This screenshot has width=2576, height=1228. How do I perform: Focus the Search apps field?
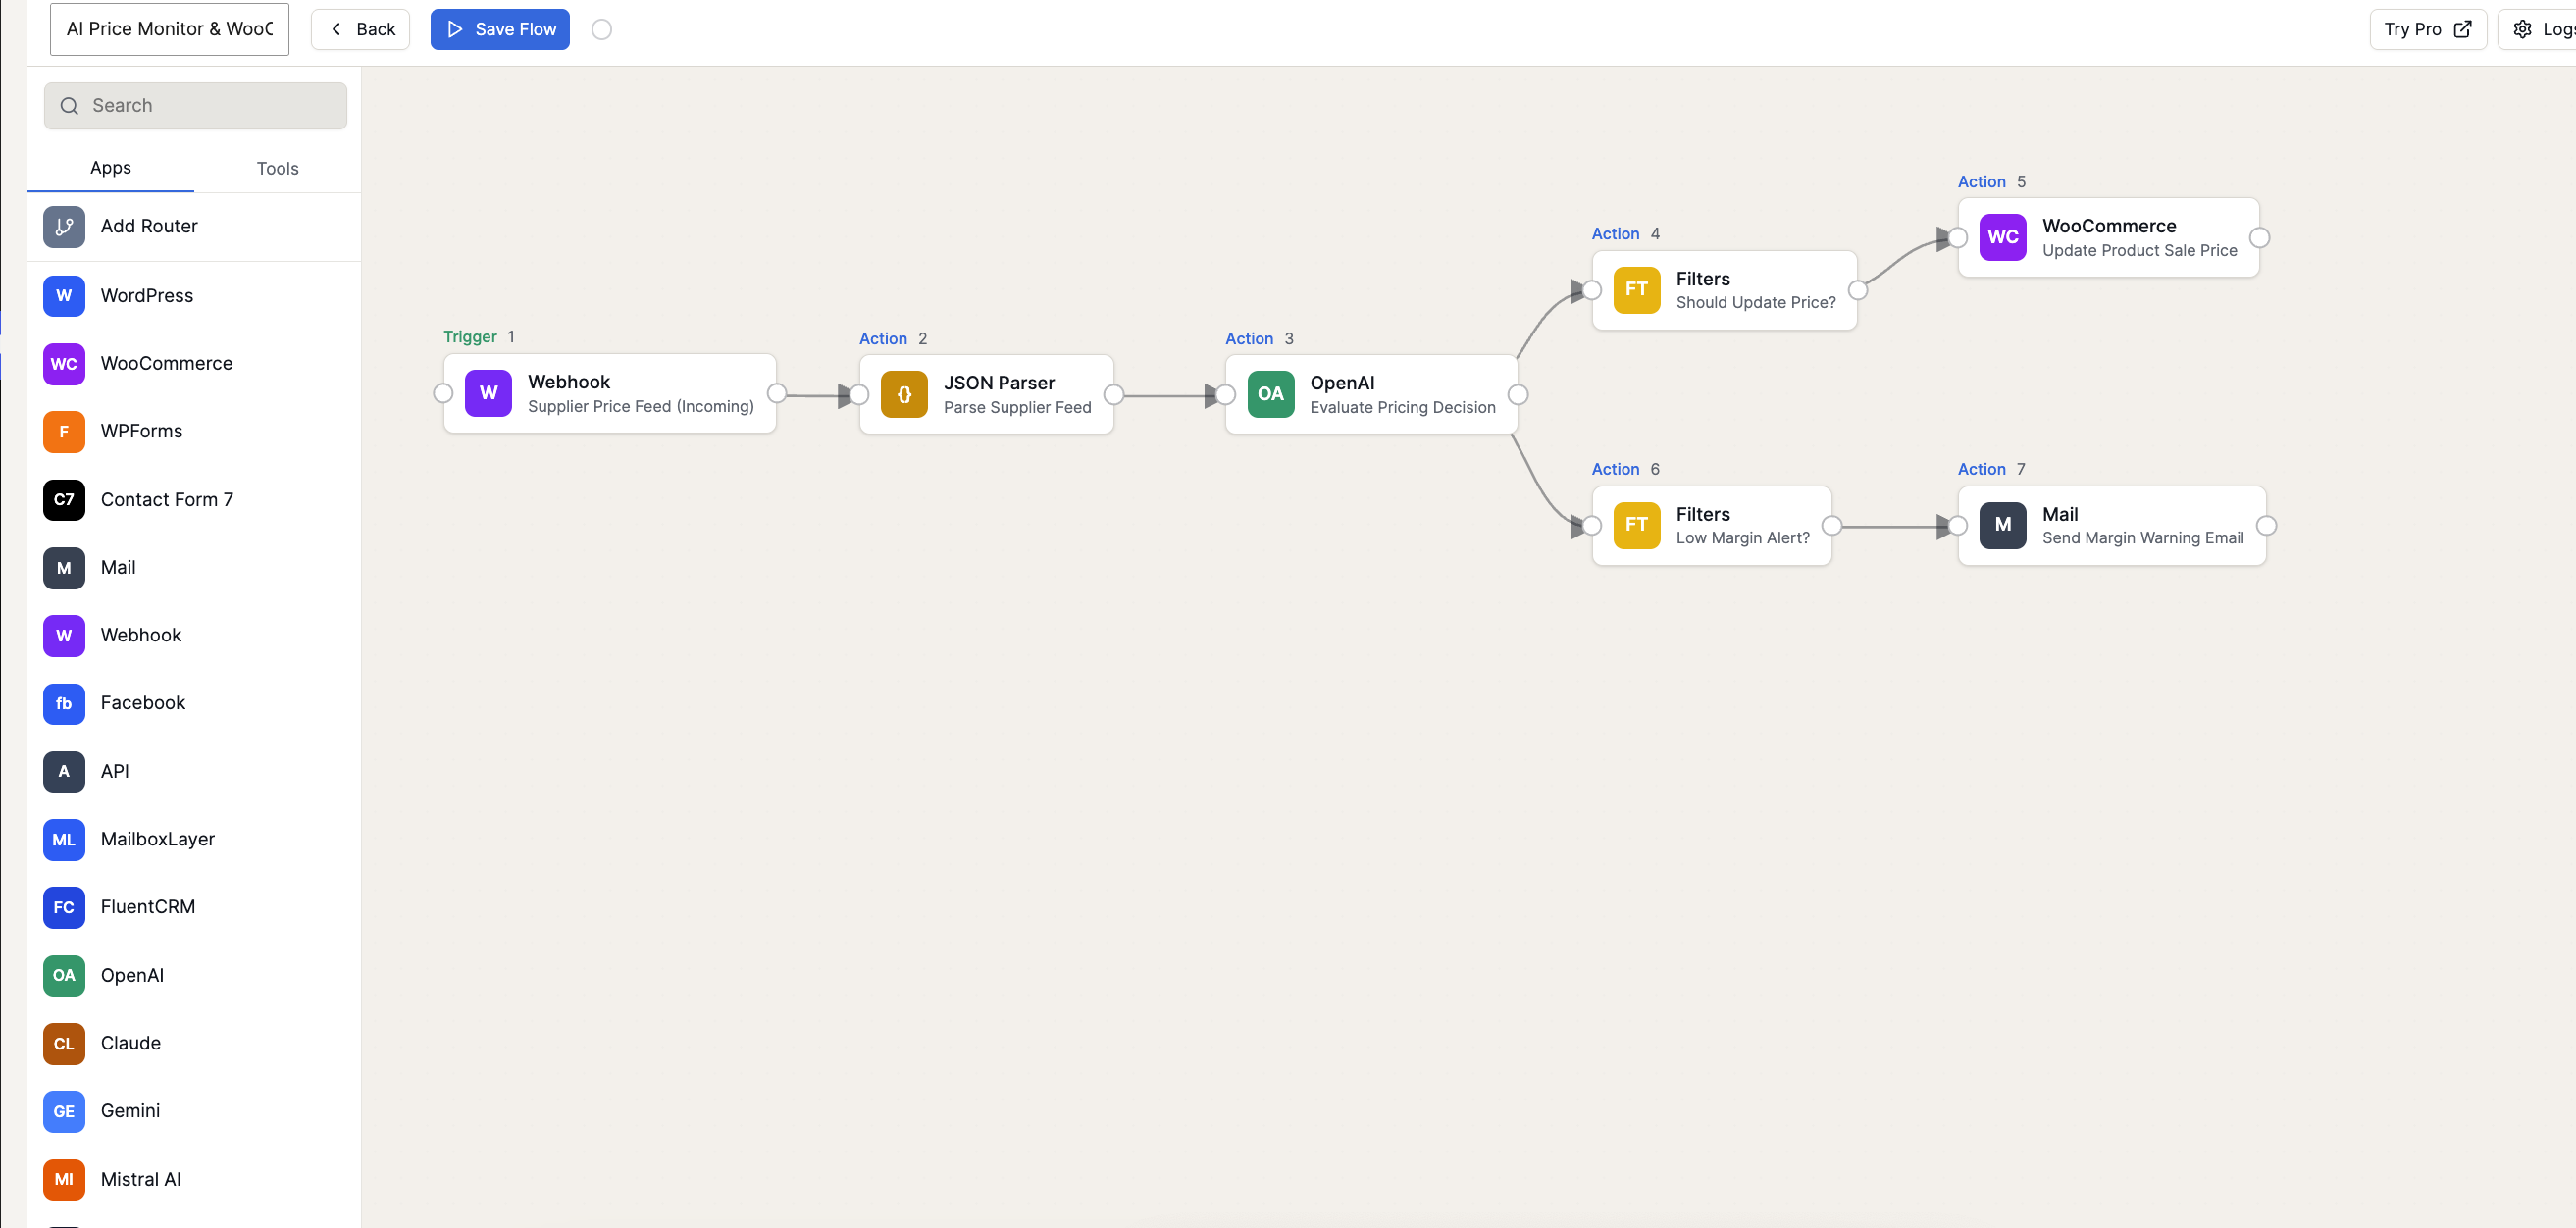tap(196, 106)
